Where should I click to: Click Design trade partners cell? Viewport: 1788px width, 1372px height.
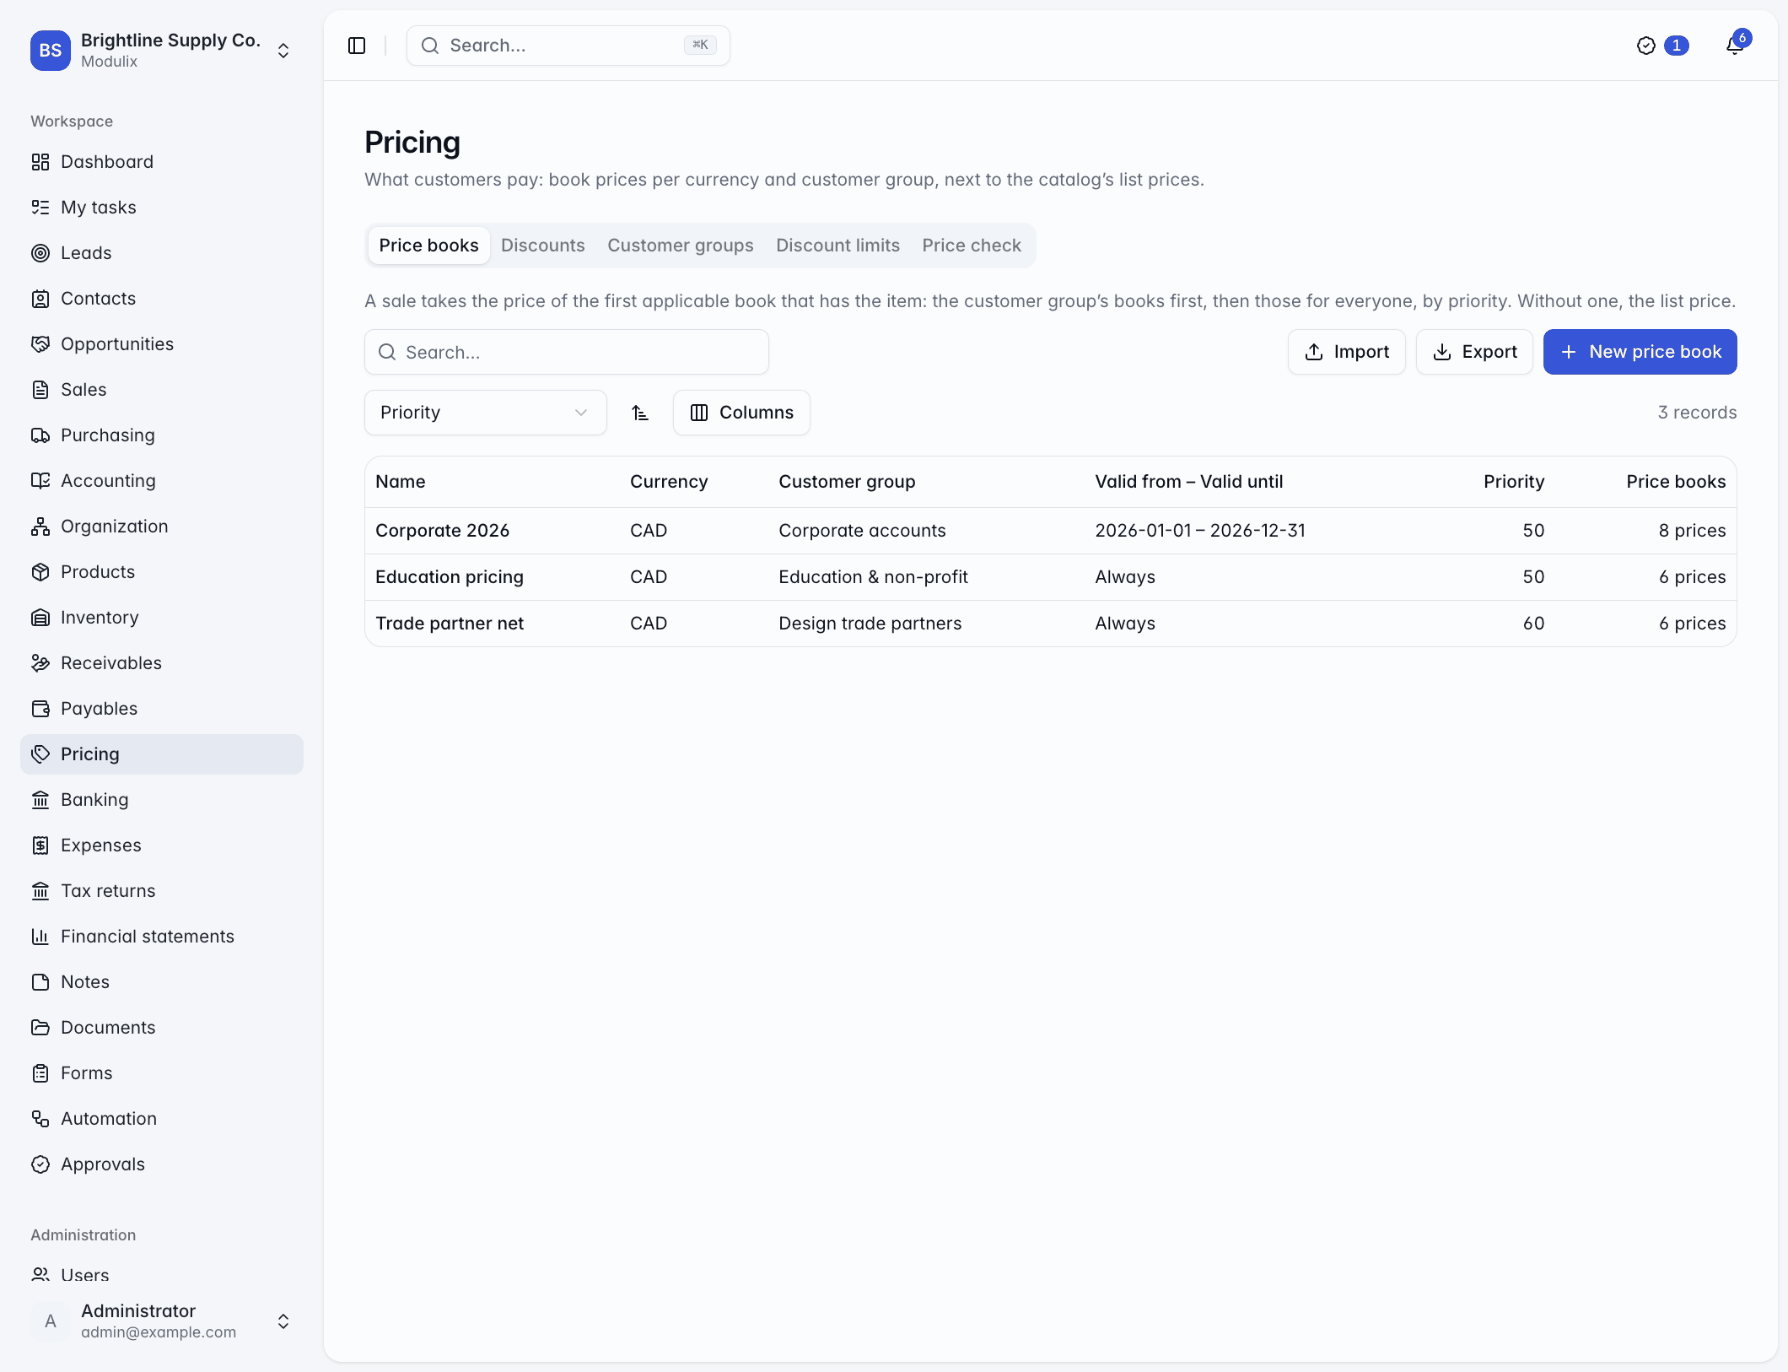click(870, 623)
